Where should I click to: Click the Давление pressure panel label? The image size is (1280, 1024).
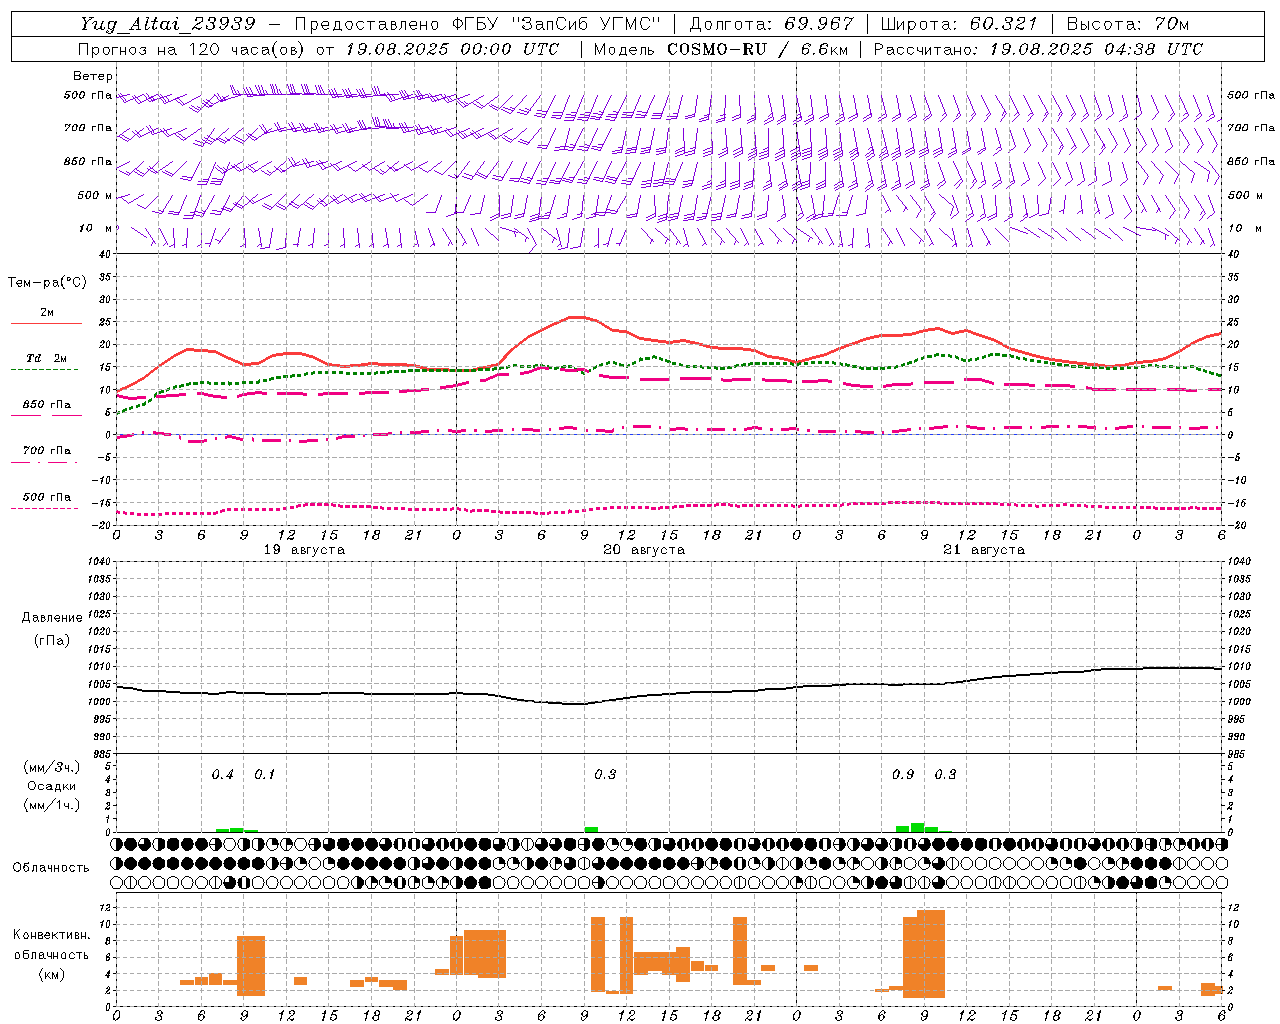[52, 618]
